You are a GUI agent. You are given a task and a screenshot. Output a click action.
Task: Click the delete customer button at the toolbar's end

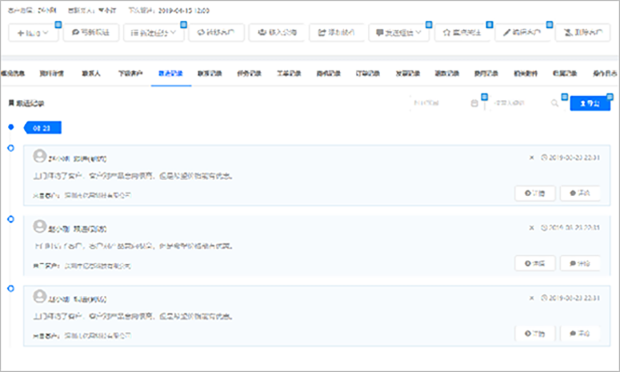point(583,32)
